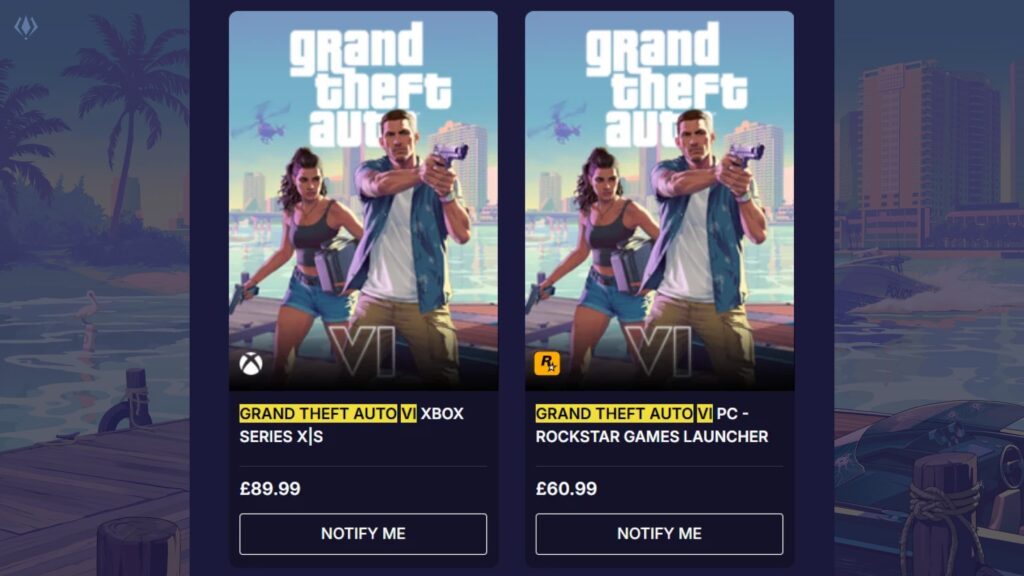Image resolution: width=1024 pixels, height=576 pixels.
Task: Click highlighted 'VI' in the Xbox title
Action: [409, 413]
